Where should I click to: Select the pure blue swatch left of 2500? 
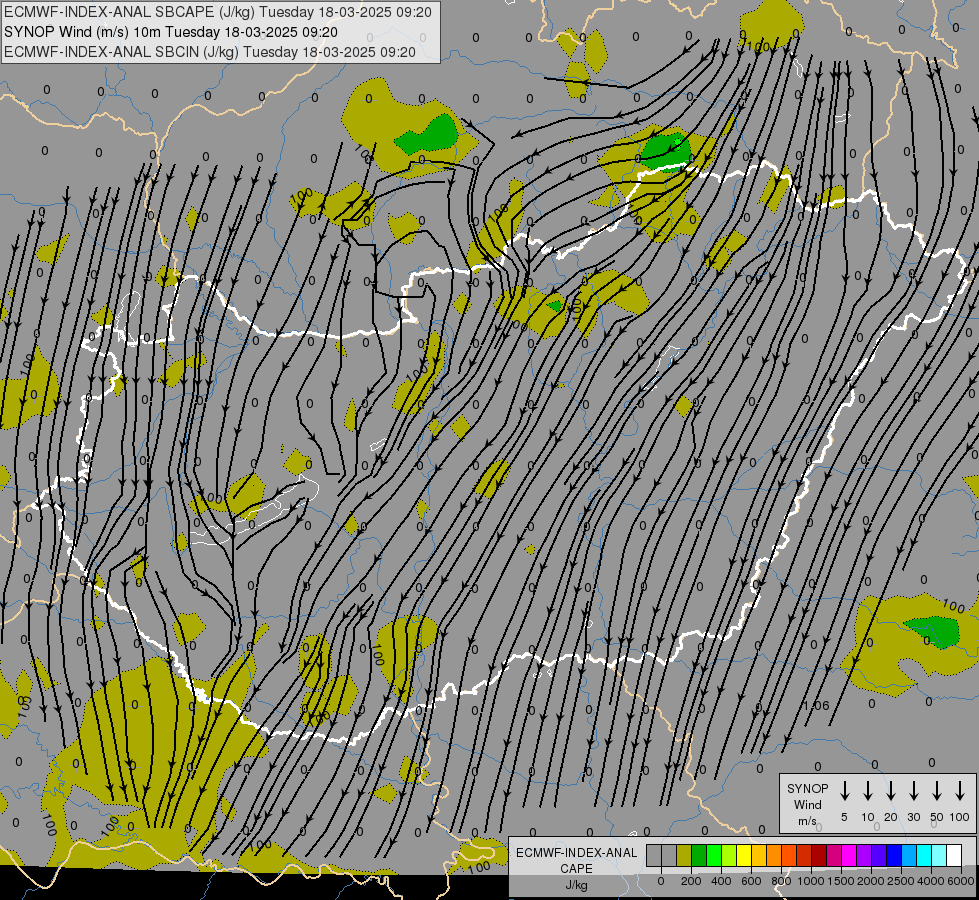tap(893, 855)
